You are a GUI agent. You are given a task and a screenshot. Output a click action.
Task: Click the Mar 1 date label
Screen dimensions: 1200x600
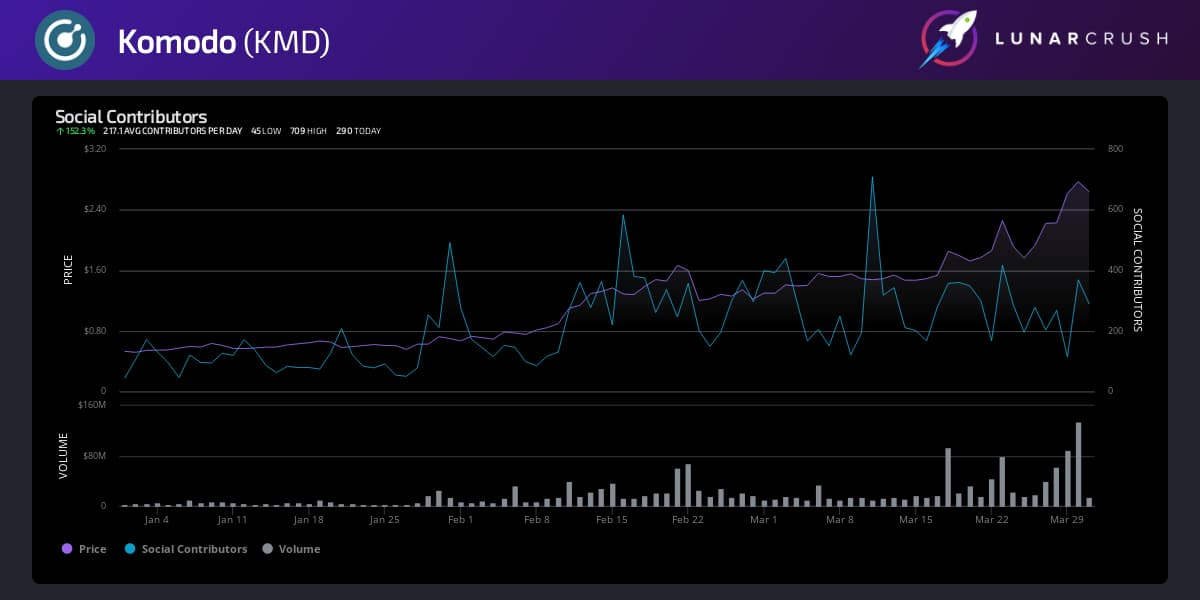click(x=764, y=520)
